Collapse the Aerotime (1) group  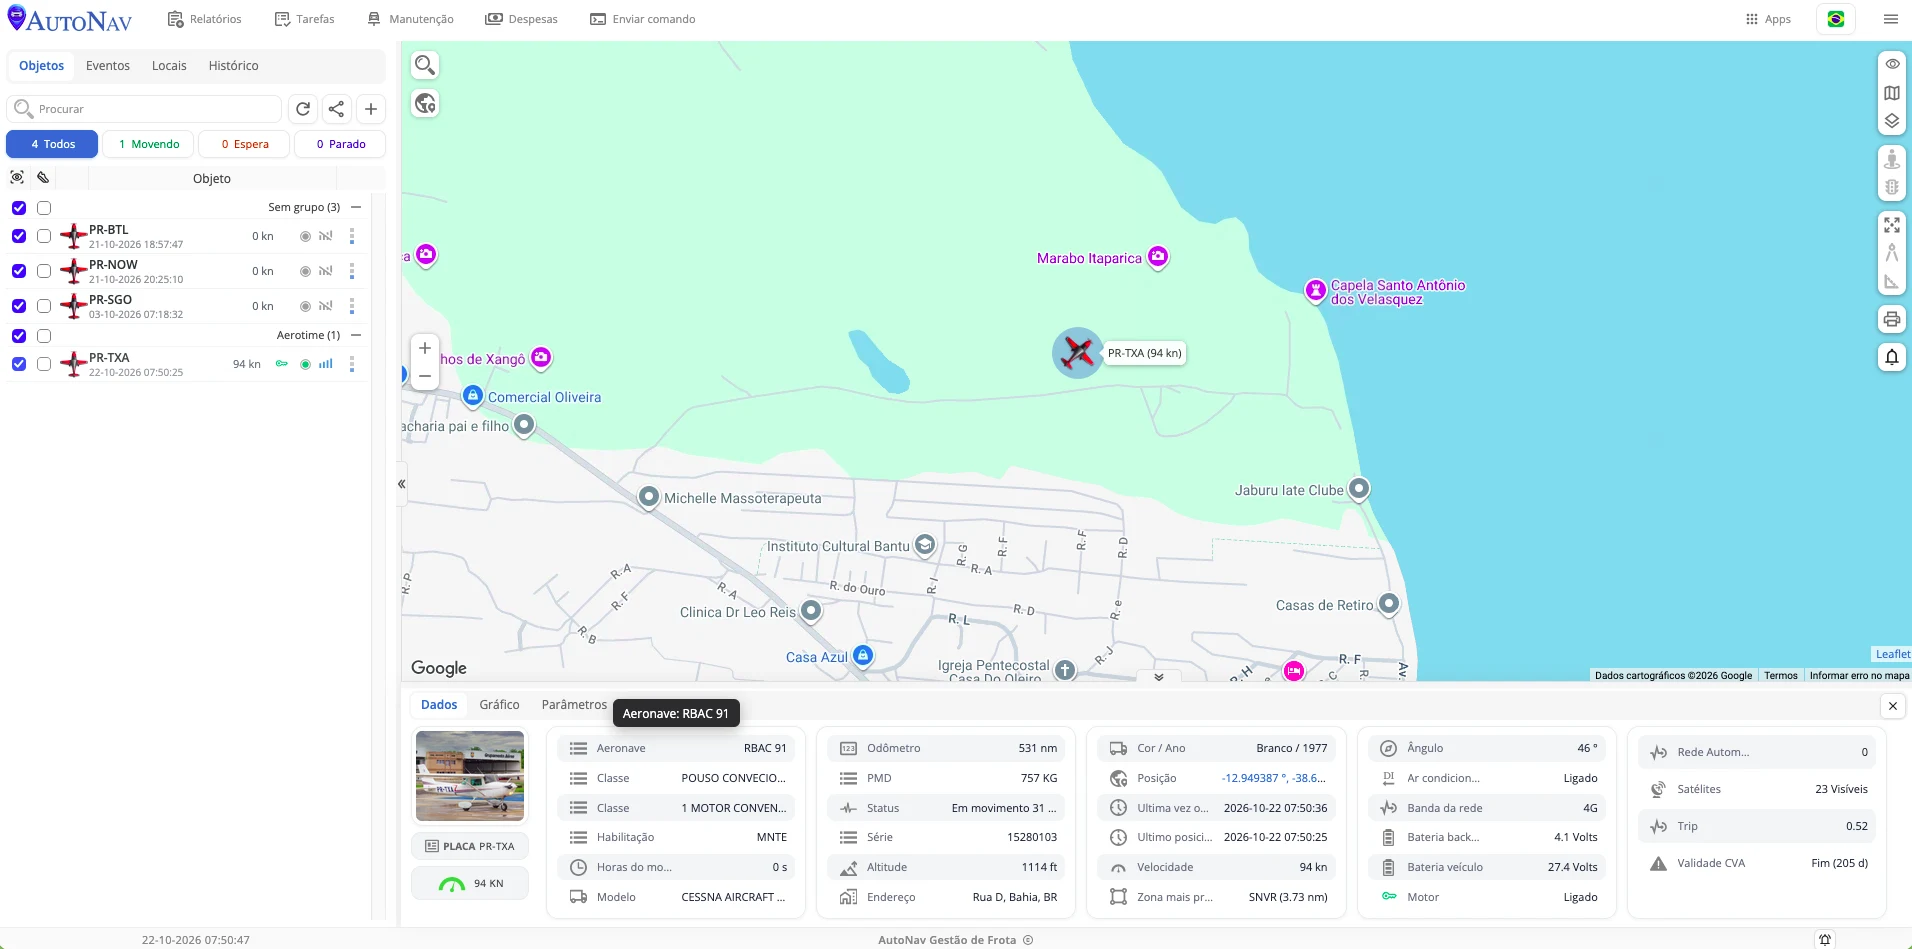pyautogui.click(x=356, y=335)
